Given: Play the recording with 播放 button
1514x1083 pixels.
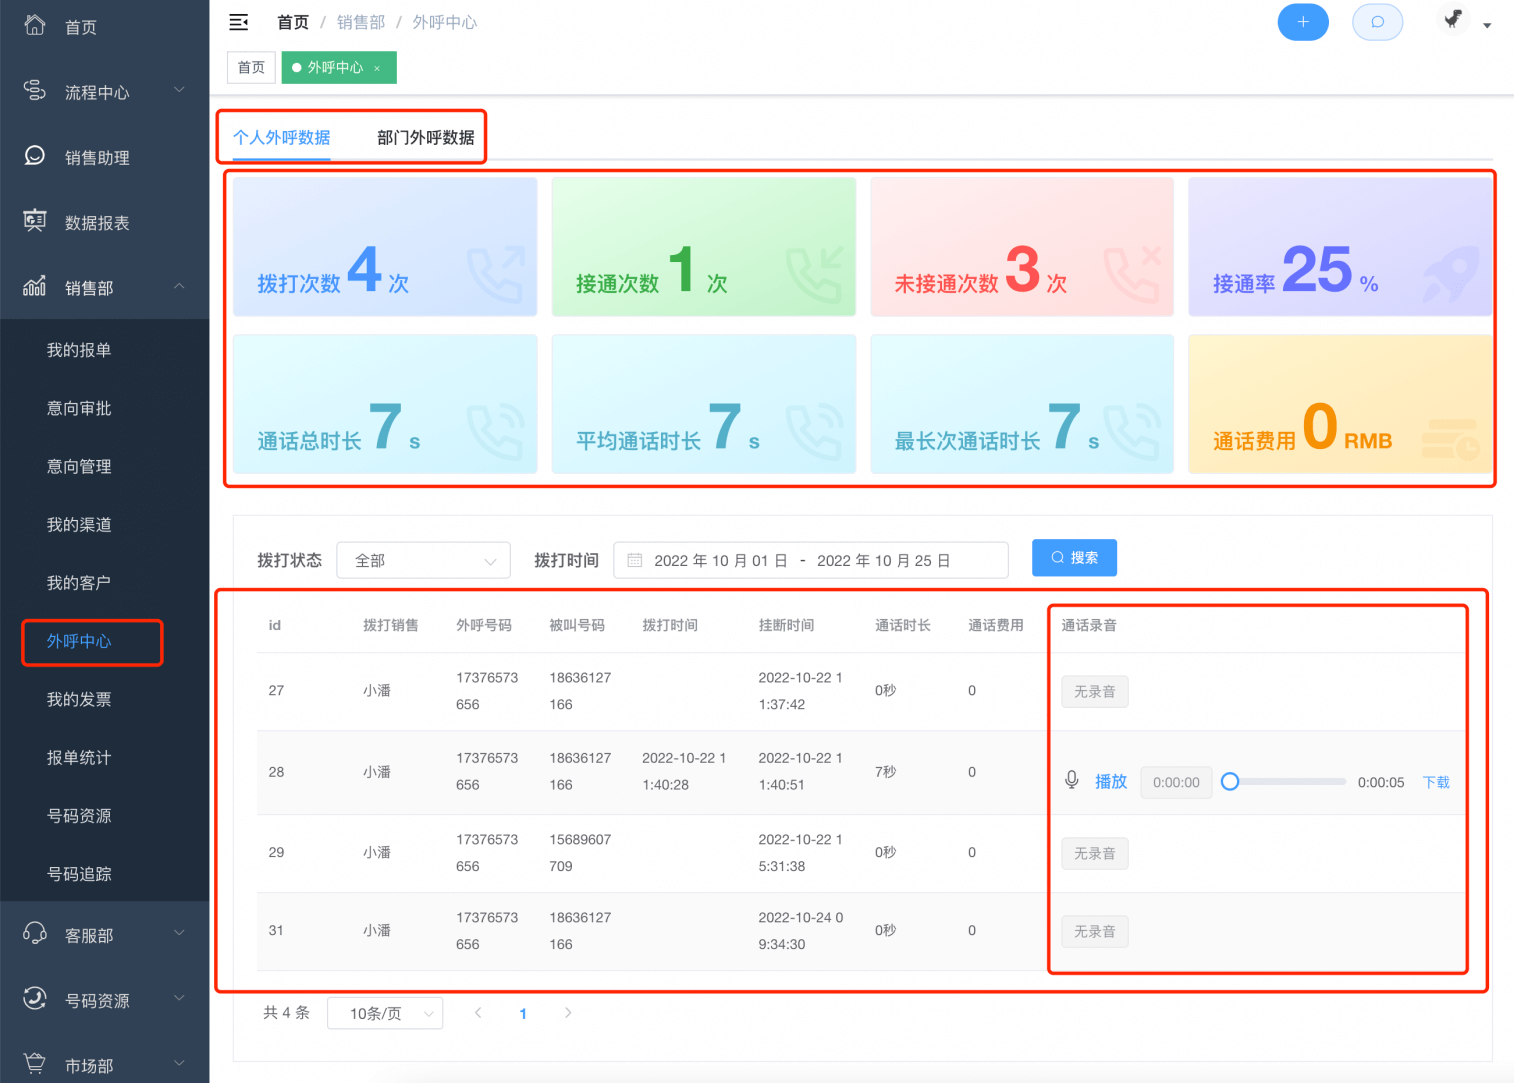Looking at the screenshot, I should point(1110,782).
